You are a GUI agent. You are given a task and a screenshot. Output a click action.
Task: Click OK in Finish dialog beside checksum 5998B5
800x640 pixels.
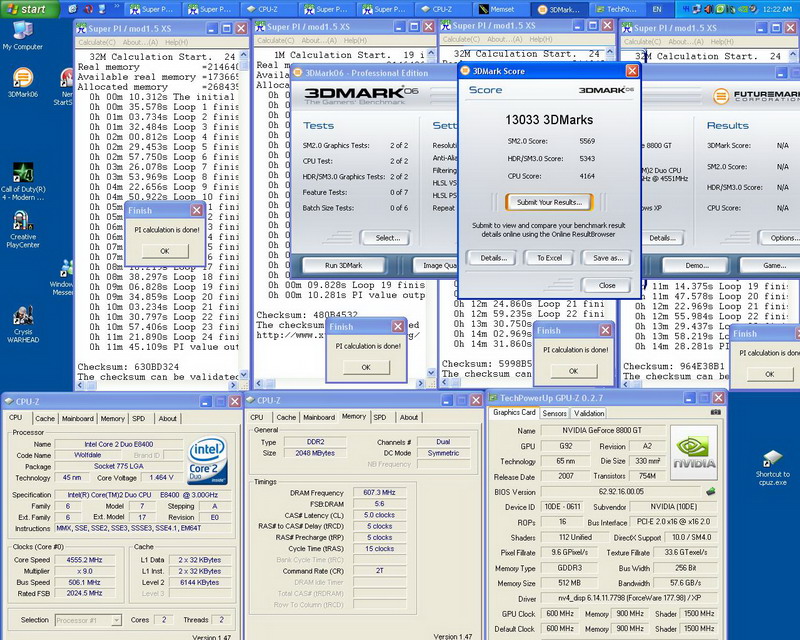573,371
